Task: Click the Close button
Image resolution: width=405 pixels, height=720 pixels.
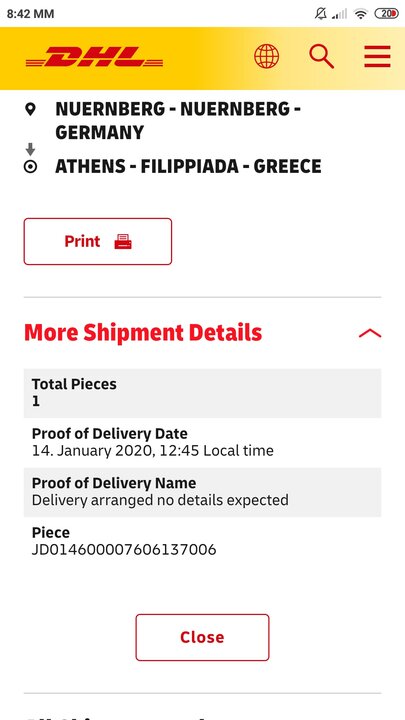Action: (x=202, y=637)
